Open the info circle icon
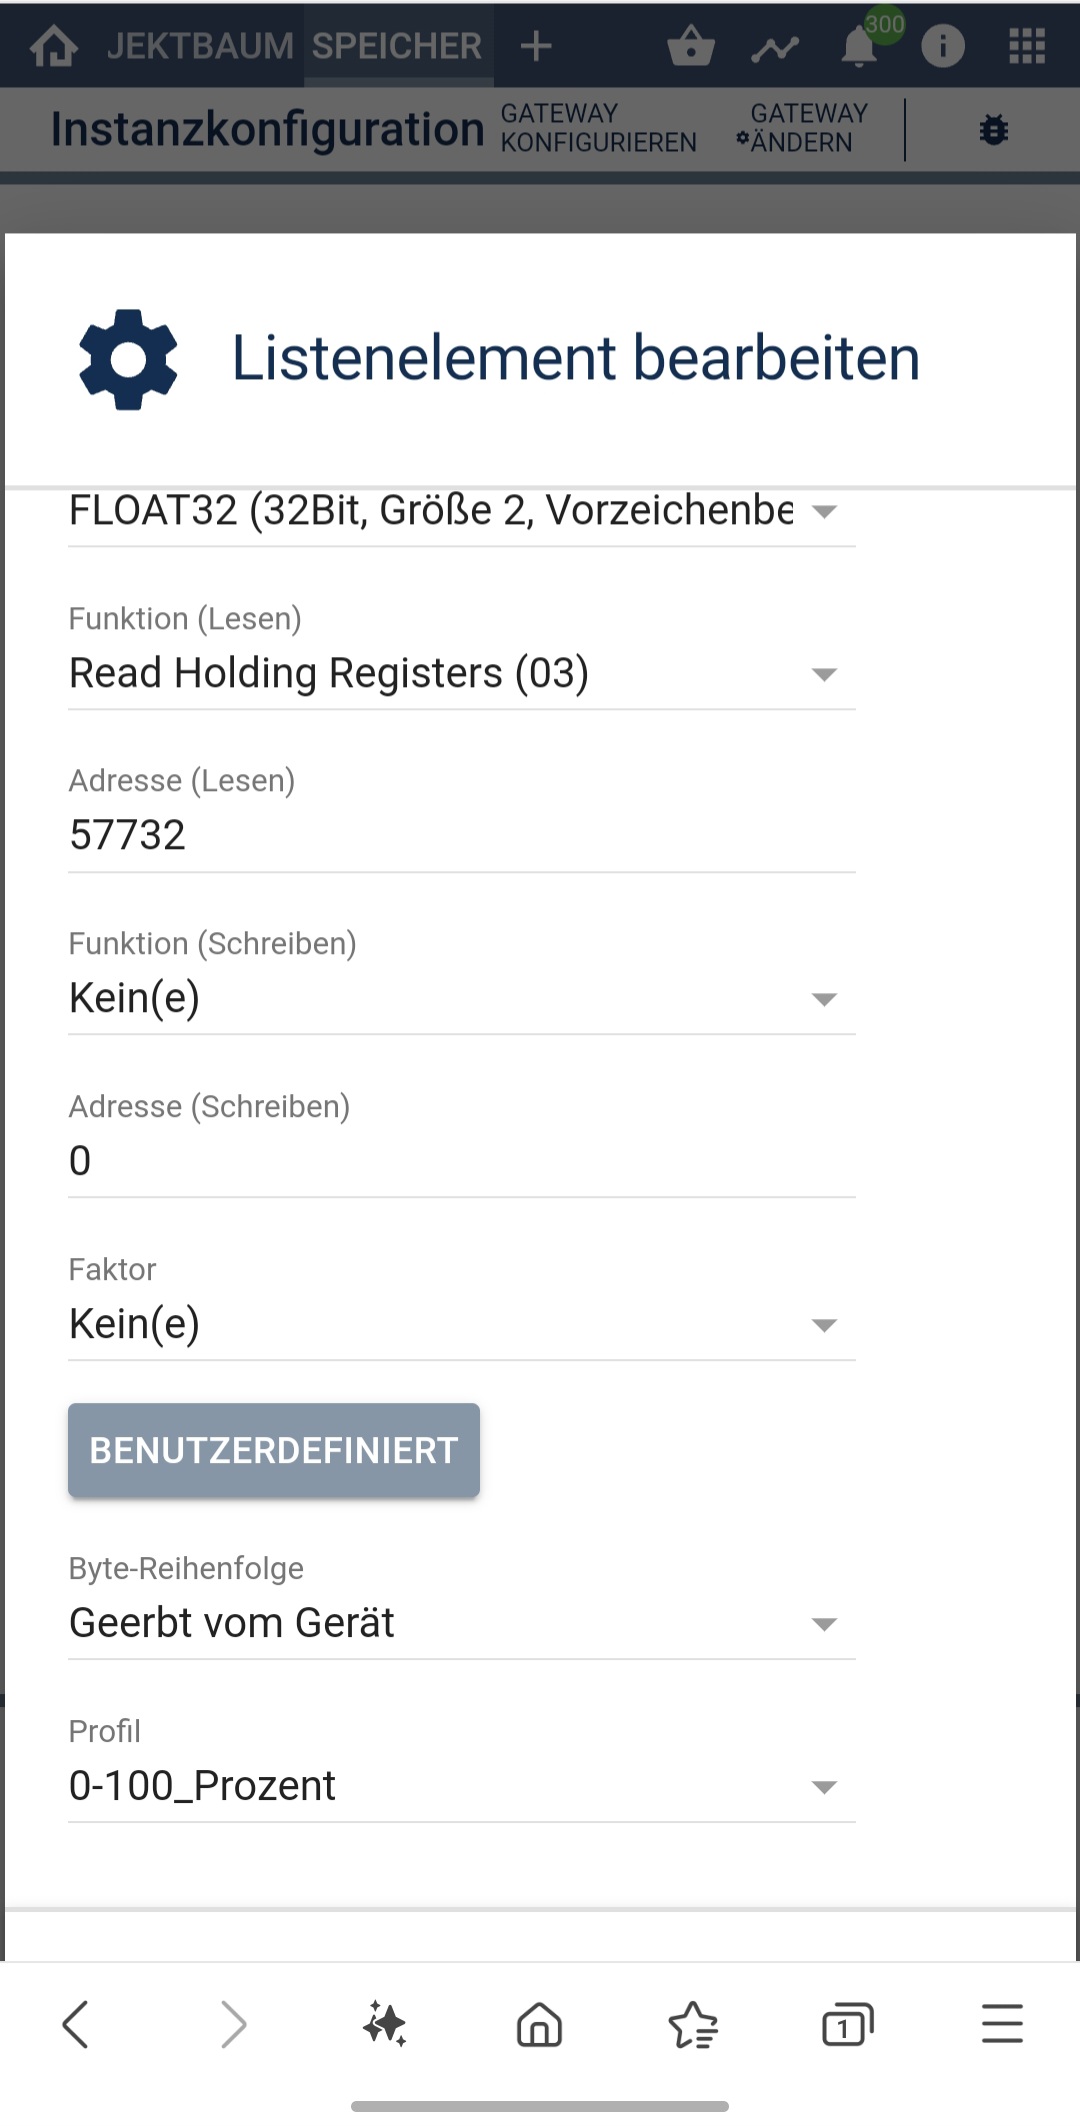The width and height of the screenshot is (1080, 2126). tap(943, 46)
